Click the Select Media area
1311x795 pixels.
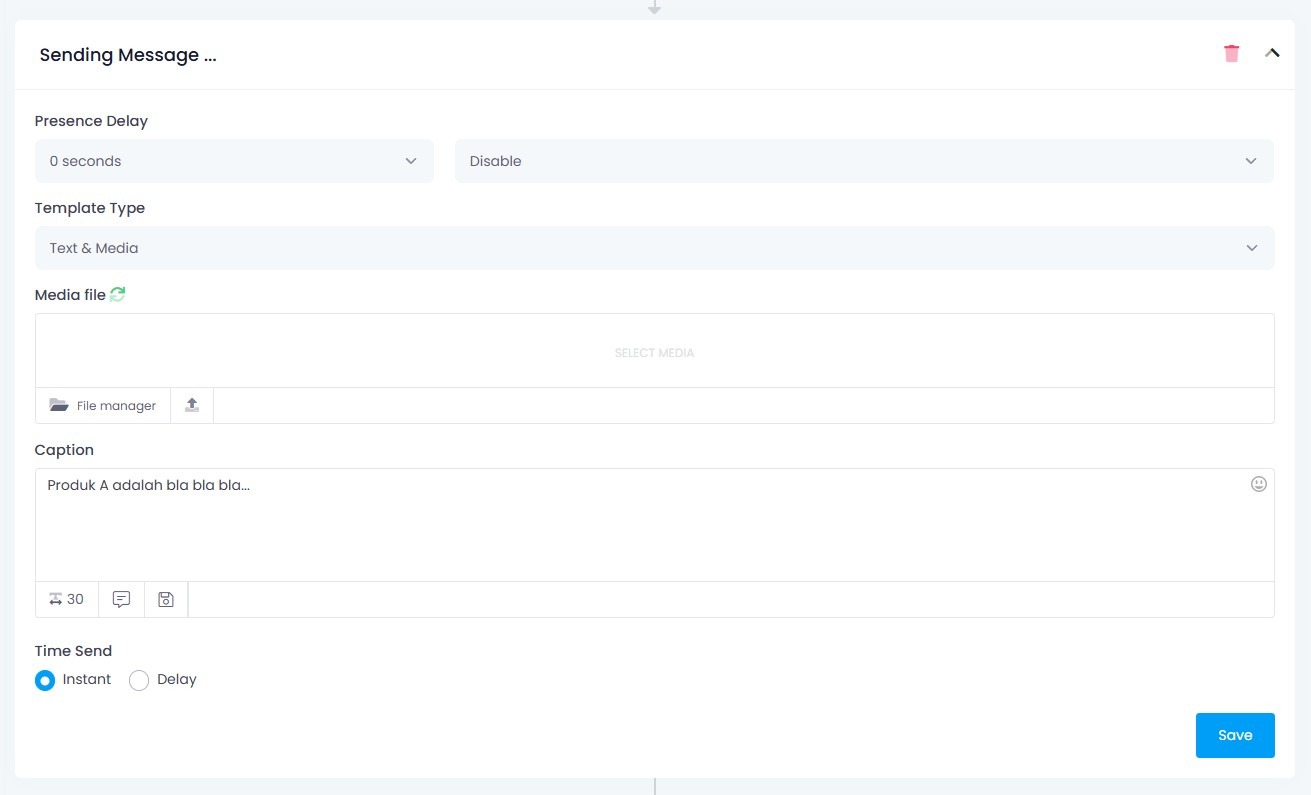click(x=655, y=352)
